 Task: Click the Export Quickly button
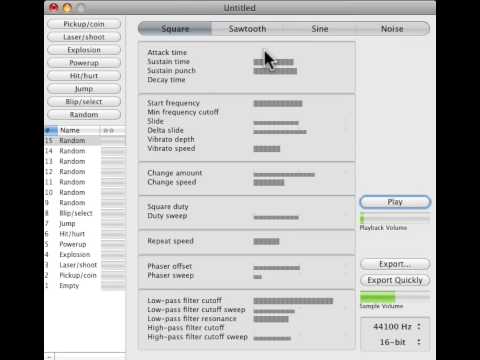pos(395,280)
